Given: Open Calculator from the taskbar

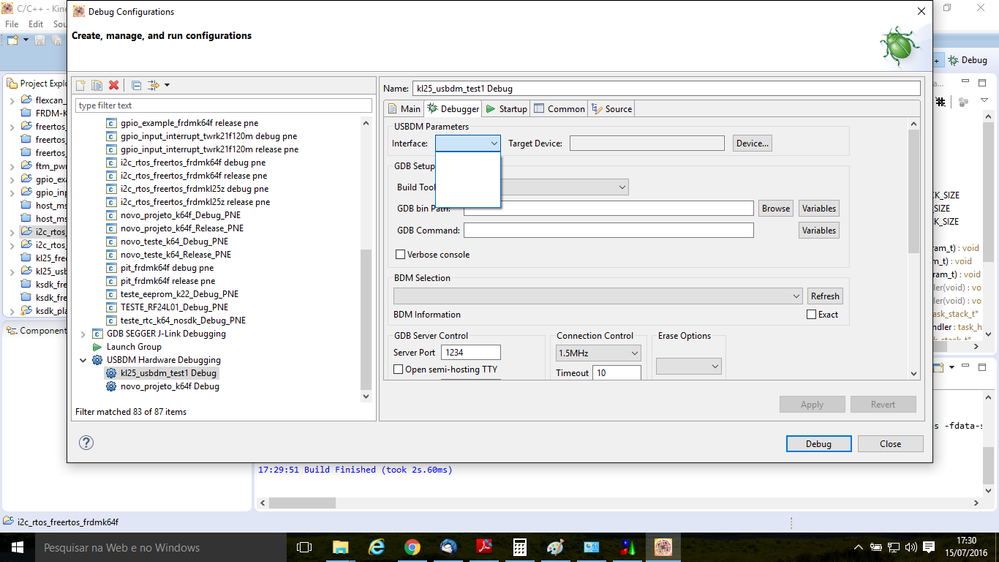Looking at the screenshot, I should [x=520, y=547].
